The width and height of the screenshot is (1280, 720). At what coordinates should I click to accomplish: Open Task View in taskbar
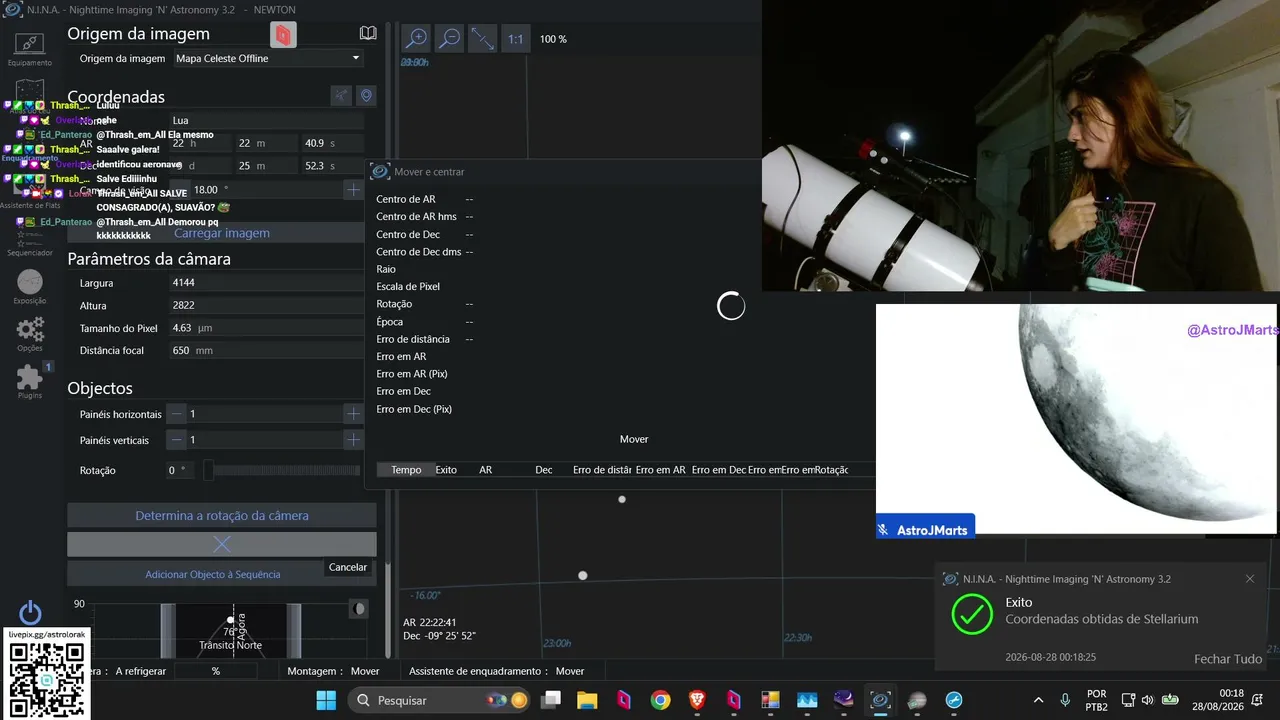click(551, 700)
